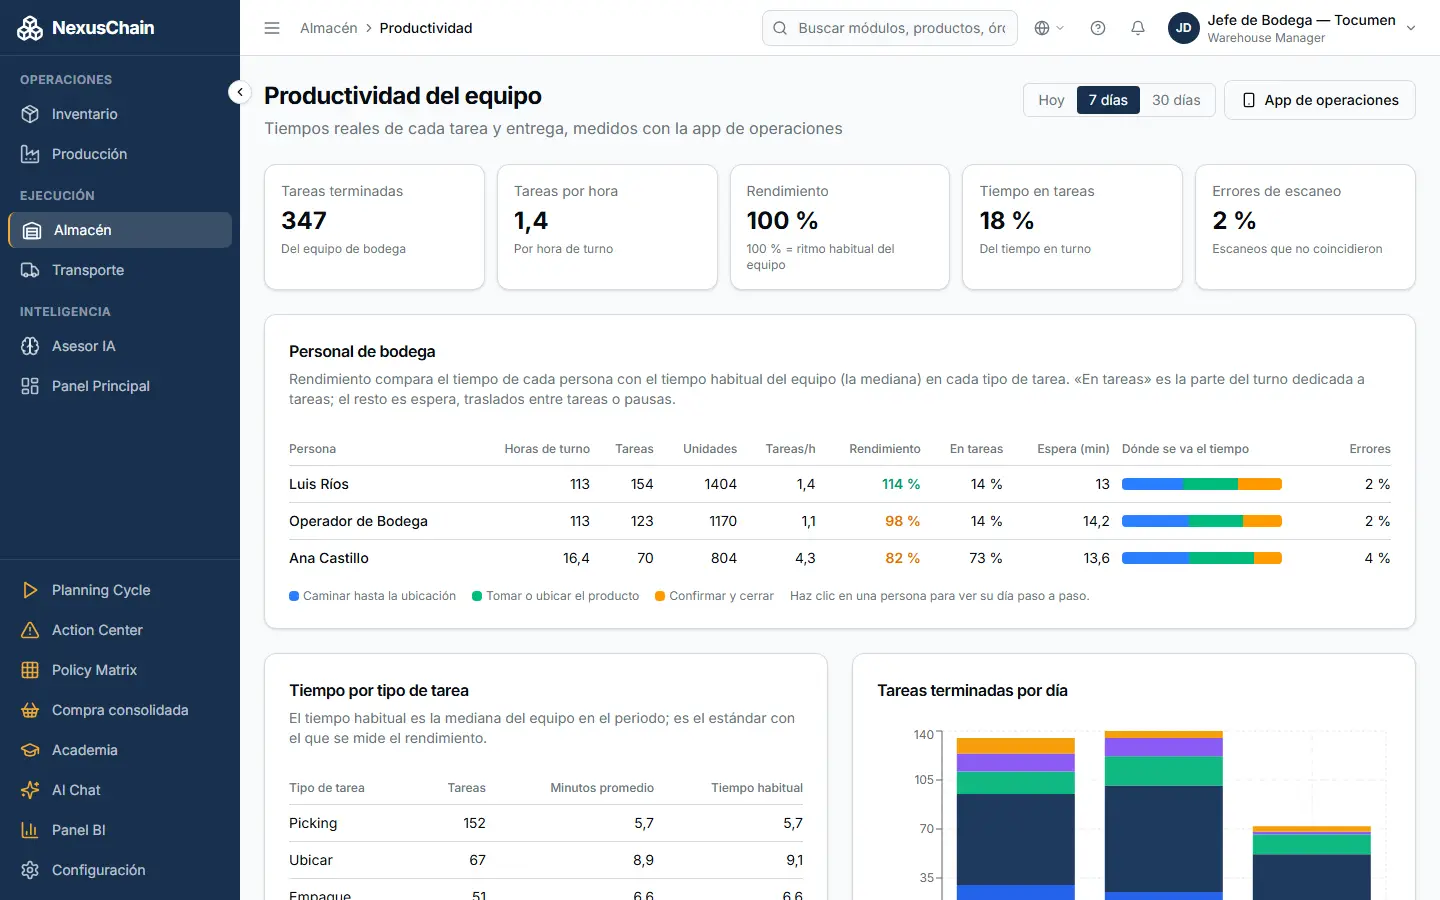The image size is (1440, 900).
Task: Click the App de operaciones button
Action: coord(1320,100)
